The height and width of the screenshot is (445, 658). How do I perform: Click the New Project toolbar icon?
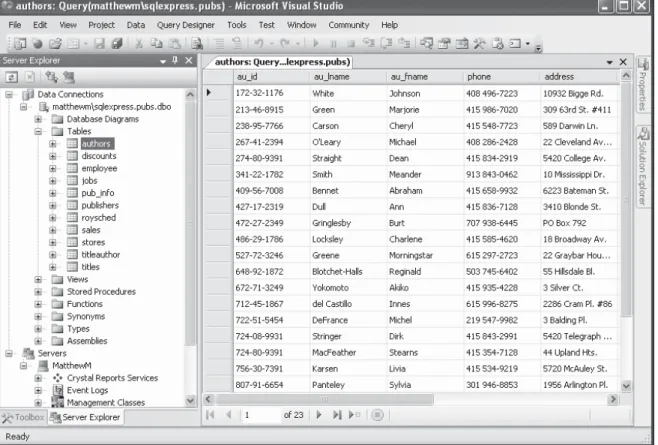pos(20,43)
